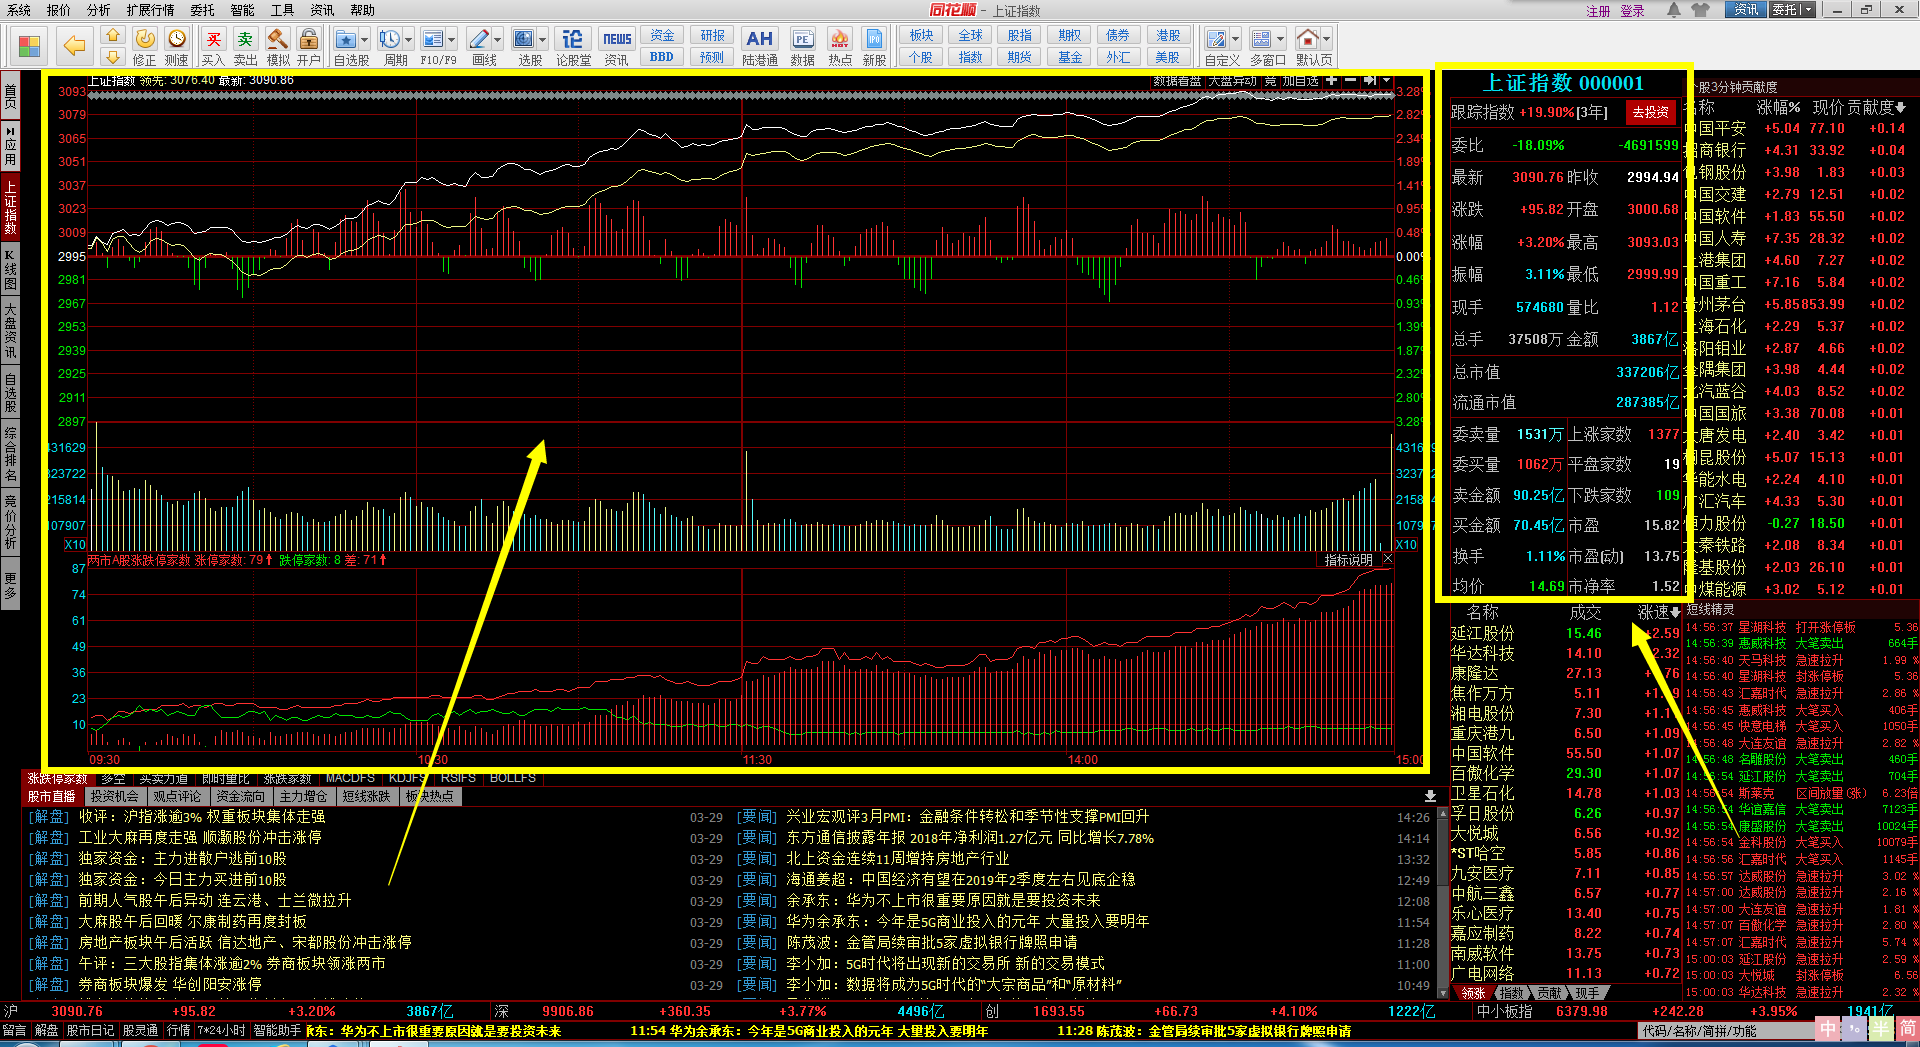Screen dimensions: 1920x1047
Task: Switch to the KDJFS indicator tab
Action: pyautogui.click(x=408, y=778)
